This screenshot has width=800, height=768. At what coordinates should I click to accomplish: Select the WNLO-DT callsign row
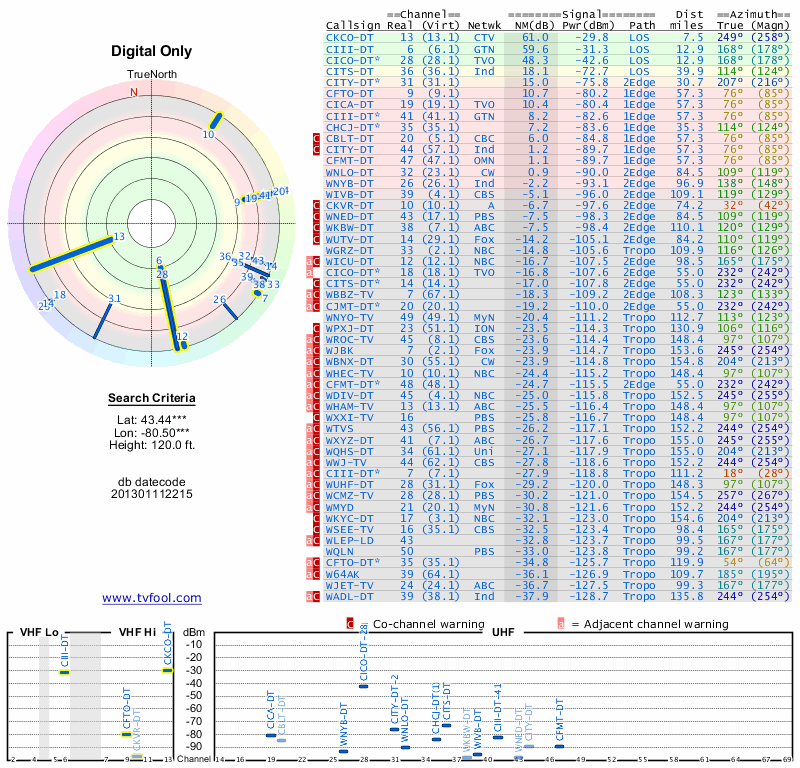click(350, 172)
